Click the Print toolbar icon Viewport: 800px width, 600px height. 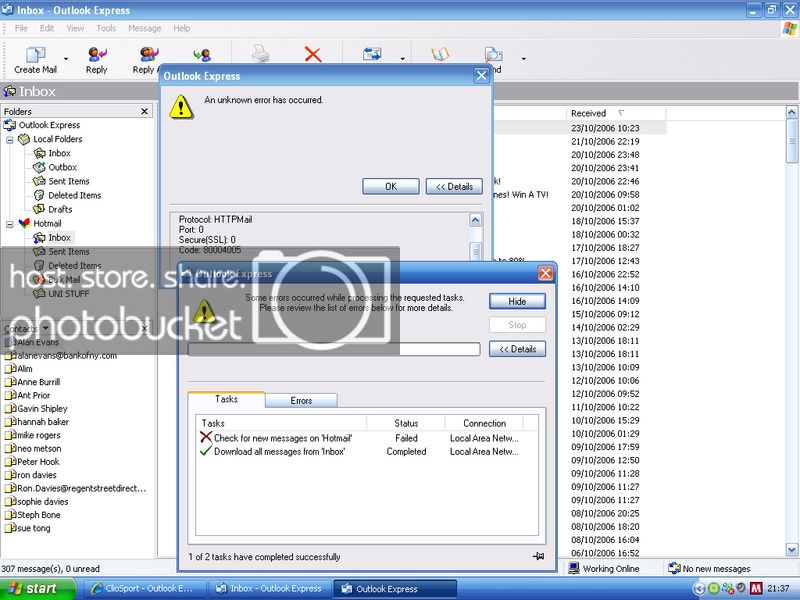261,54
